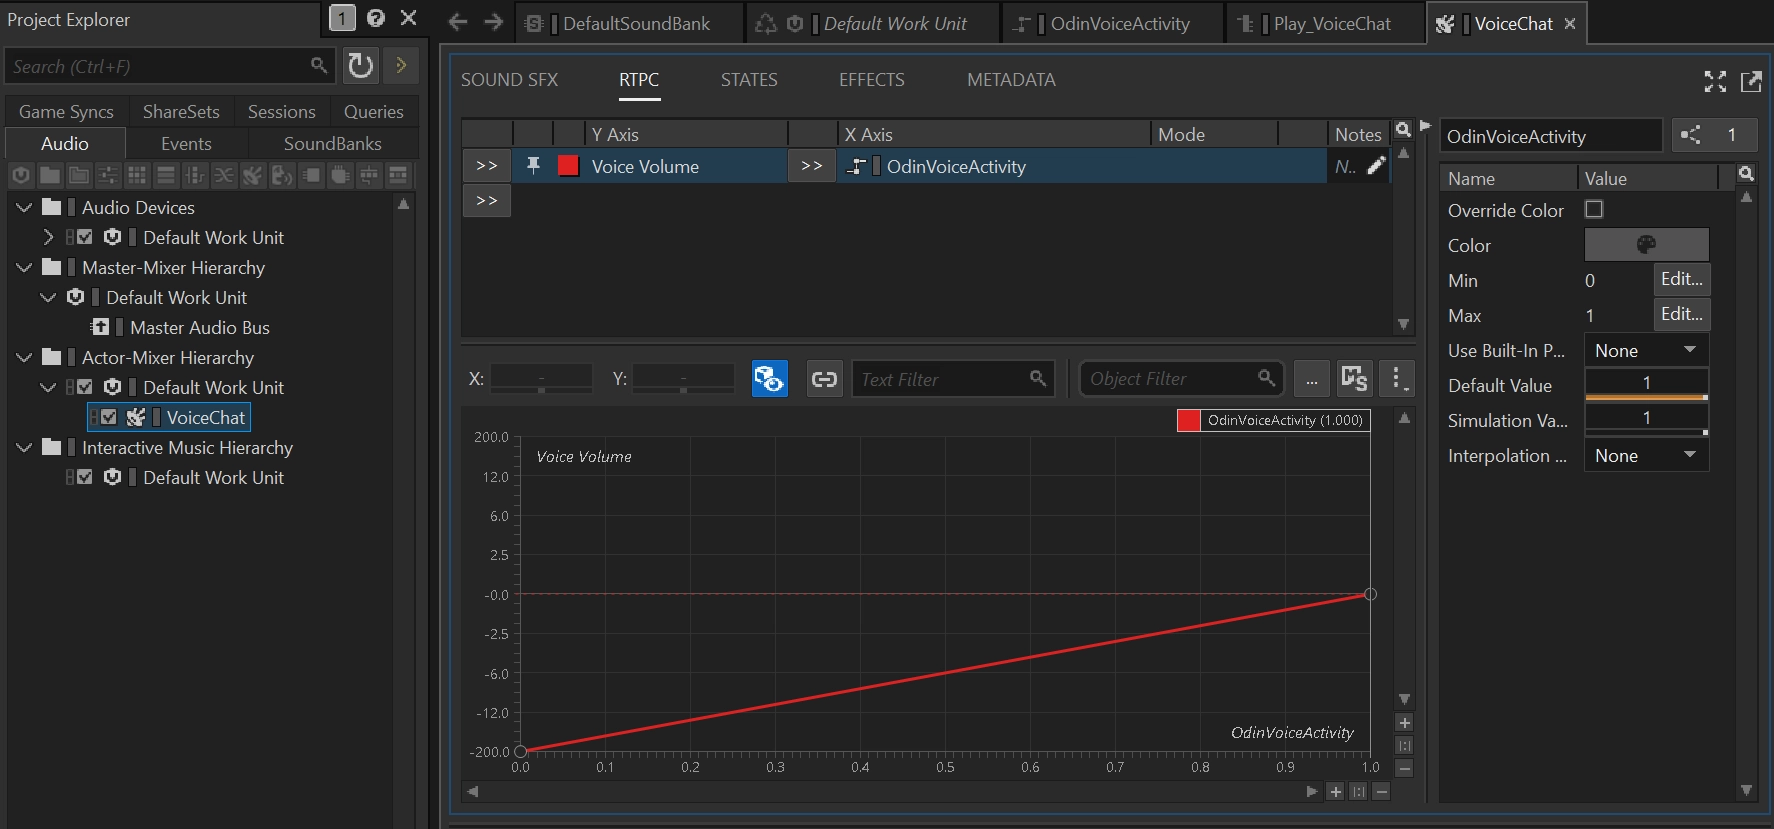Click the Project Explorer sync refresh icon
Viewport: 1774px width, 829px height.
360,66
